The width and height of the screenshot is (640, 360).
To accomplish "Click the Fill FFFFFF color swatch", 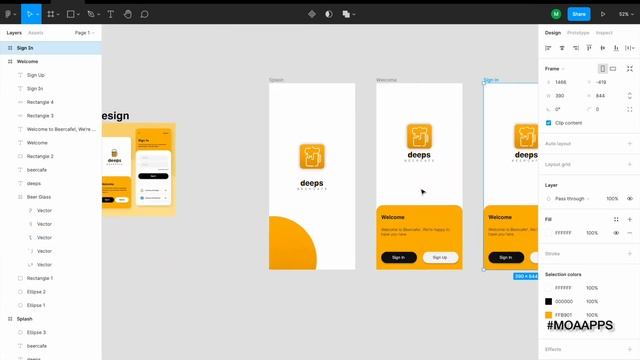I will (549, 233).
